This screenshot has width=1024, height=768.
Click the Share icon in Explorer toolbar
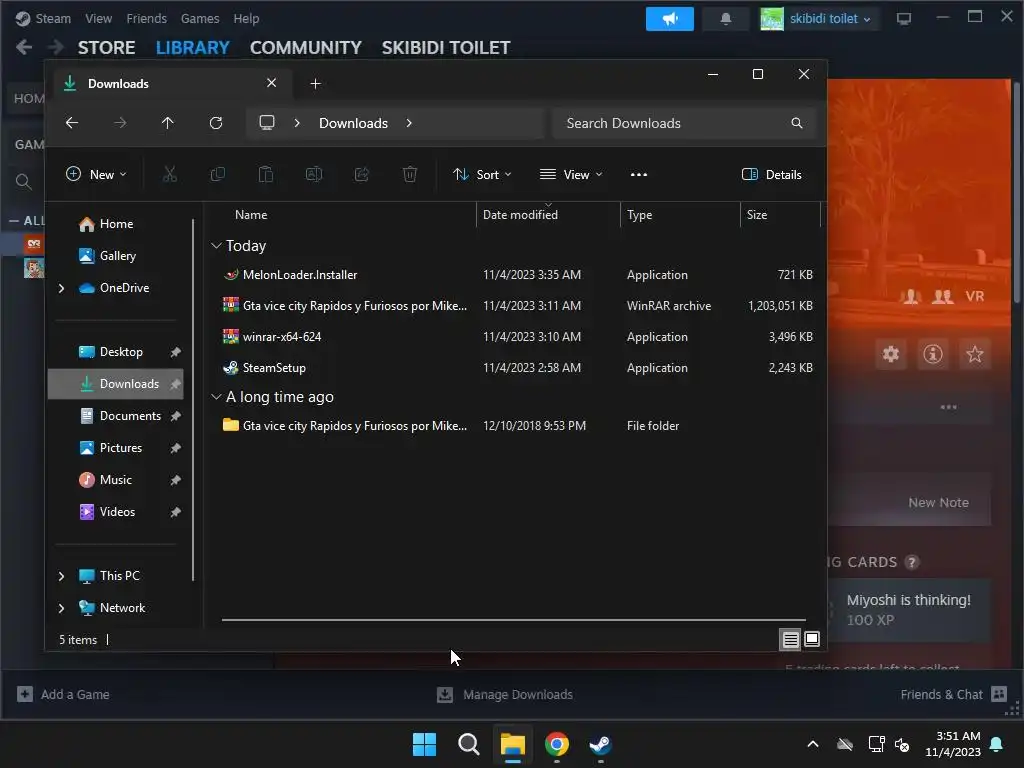click(x=362, y=174)
